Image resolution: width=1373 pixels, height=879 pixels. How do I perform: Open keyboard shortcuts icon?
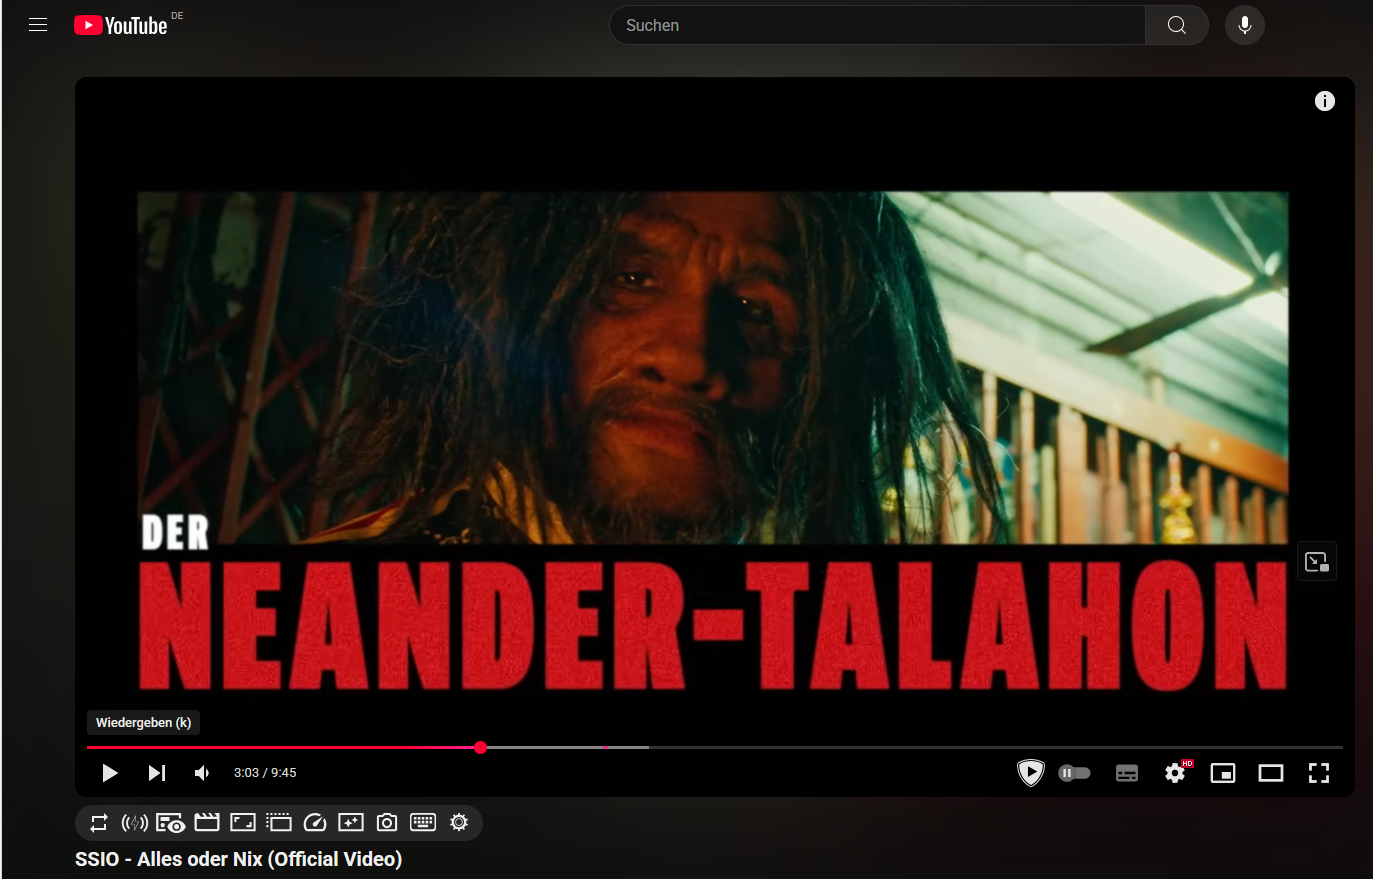click(x=423, y=823)
